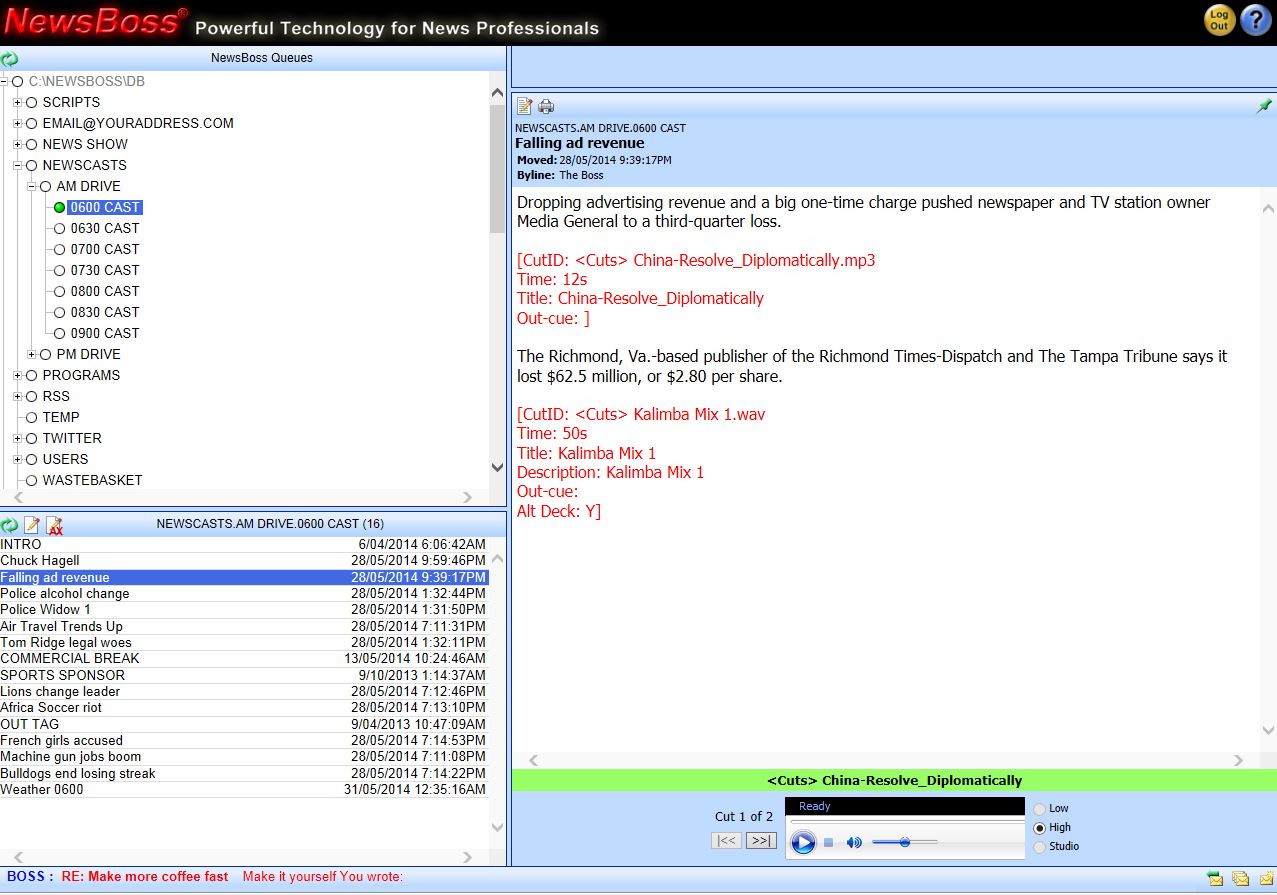Viewport: 1277px width, 895px height.
Task: Select Low audio quality
Action: (x=1040, y=808)
